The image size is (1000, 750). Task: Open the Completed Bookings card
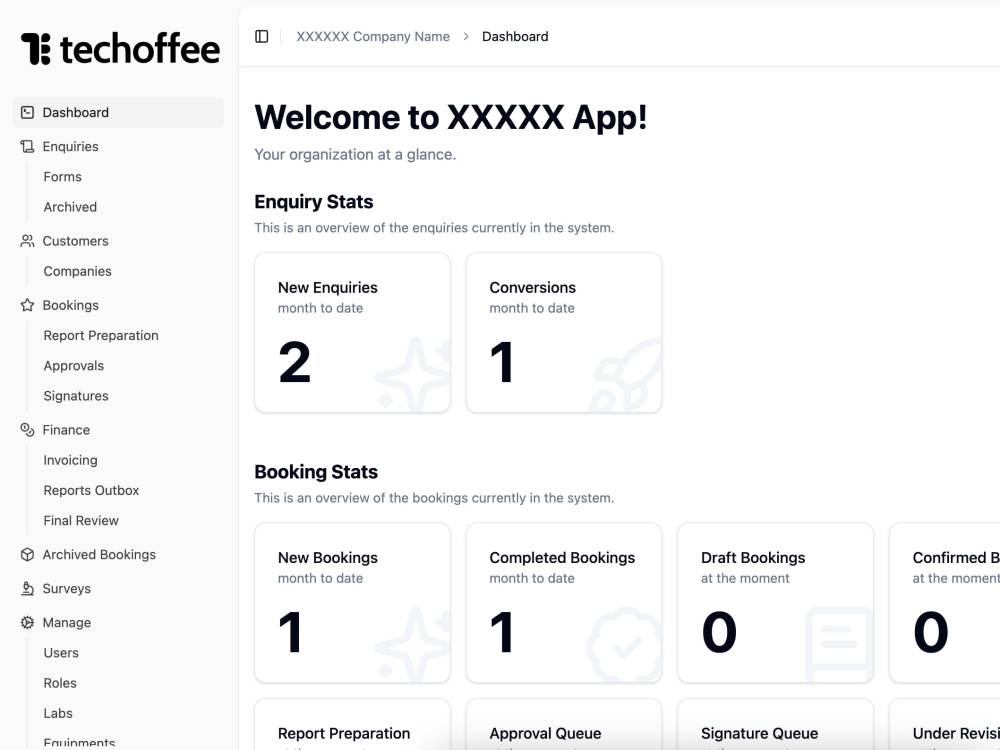point(564,603)
